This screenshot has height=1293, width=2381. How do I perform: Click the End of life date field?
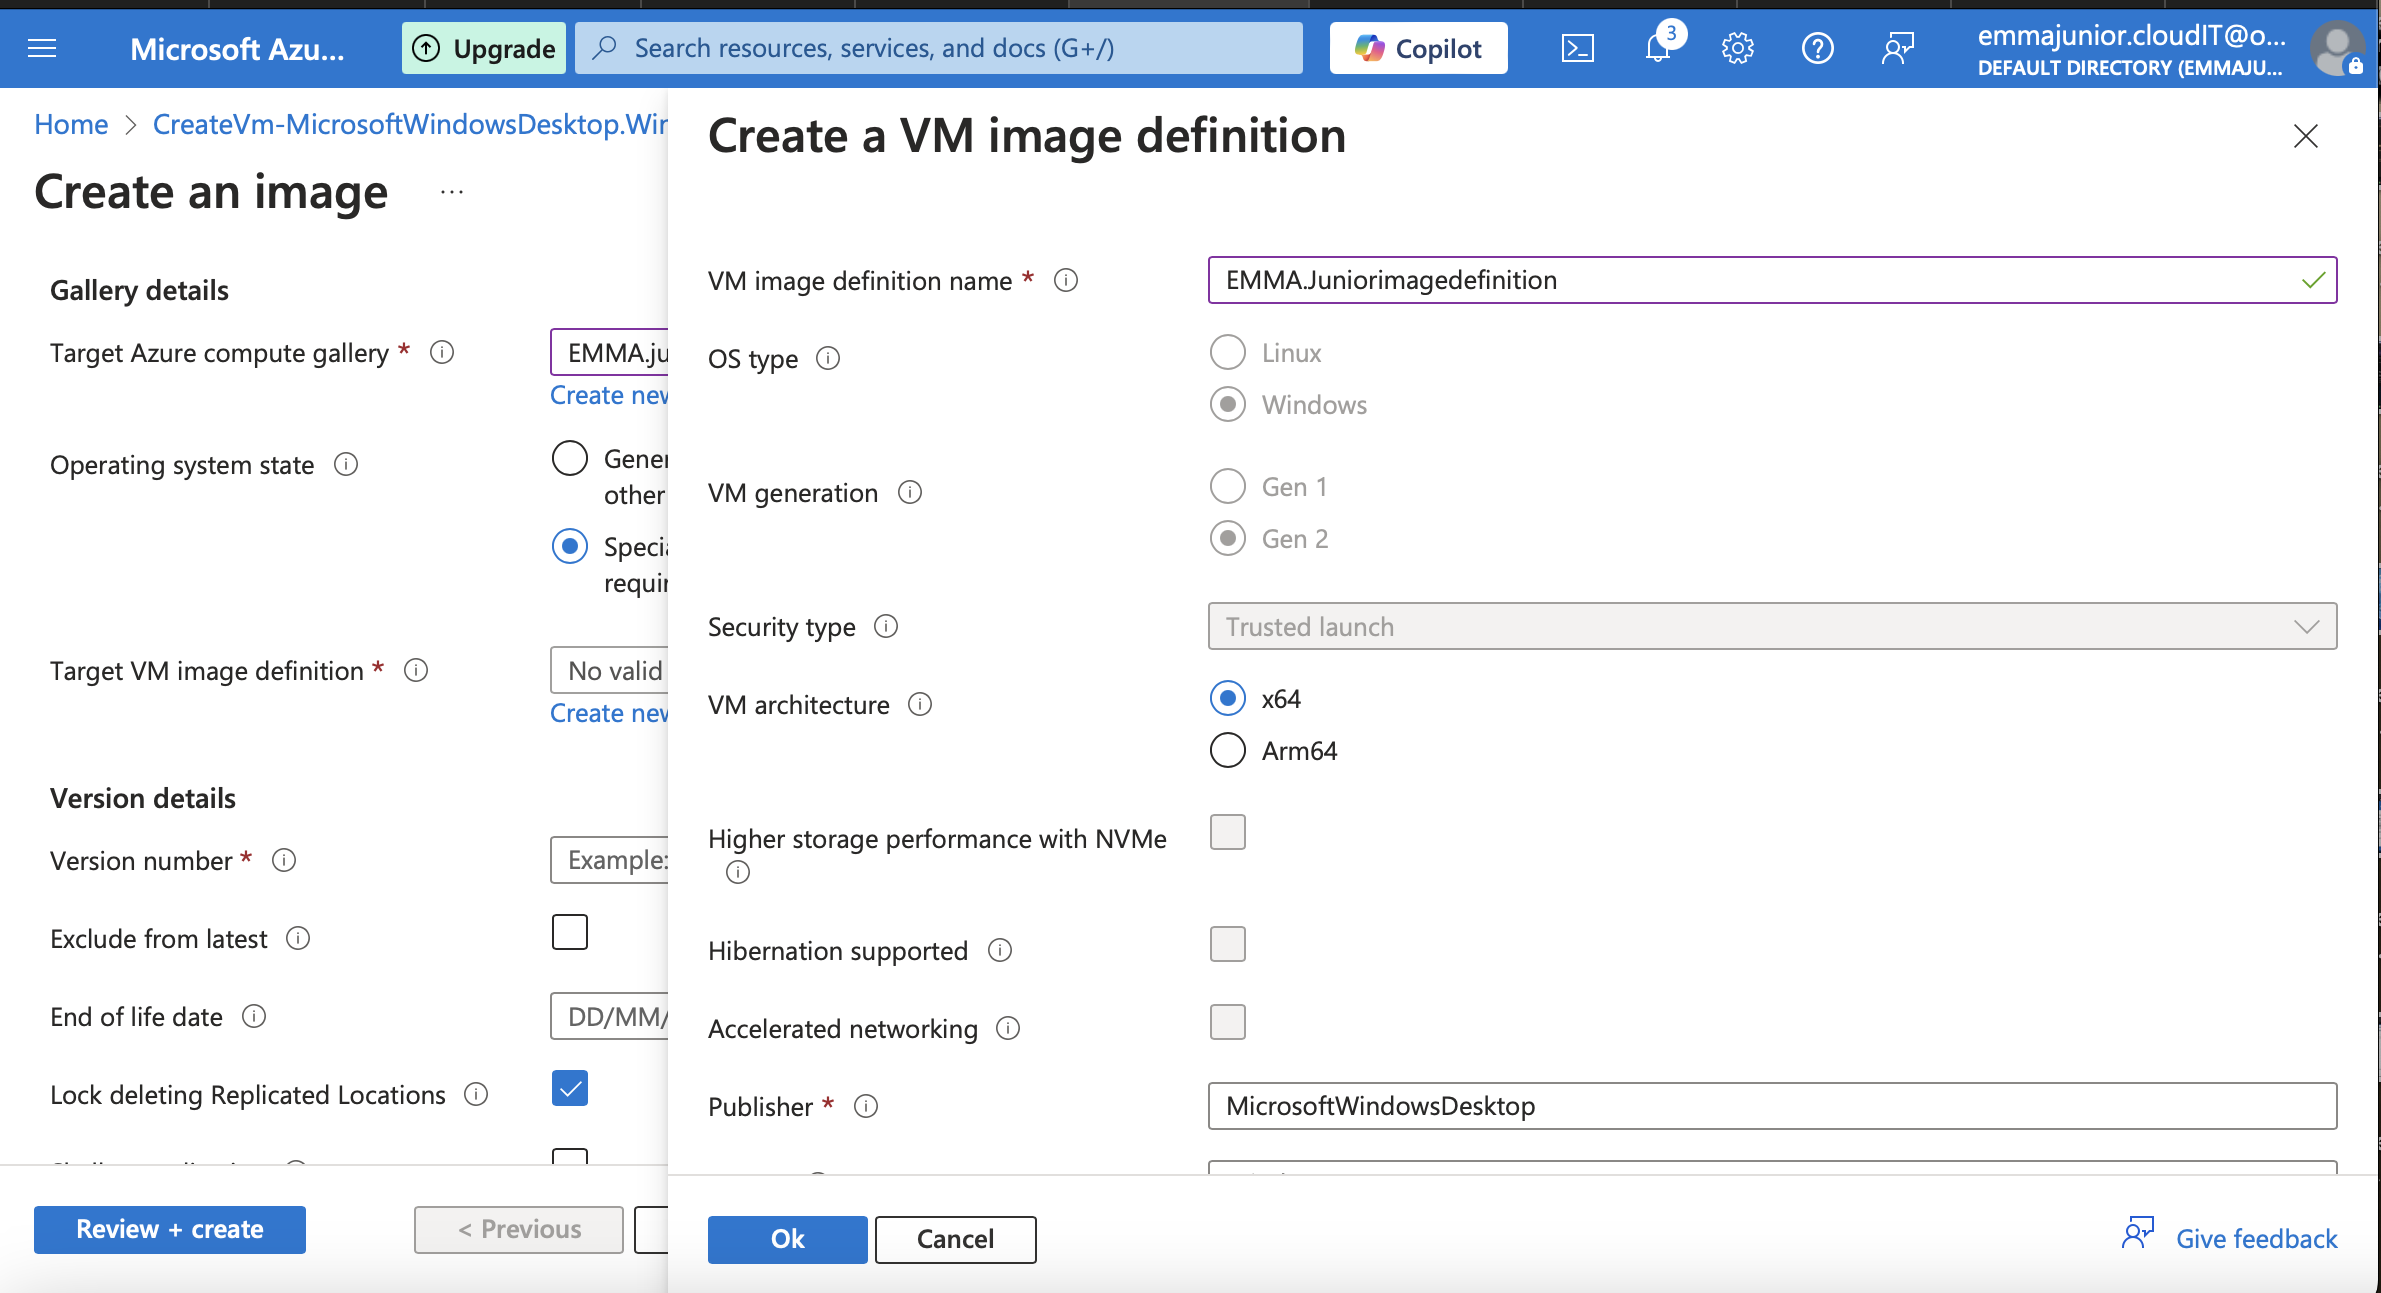609,1016
